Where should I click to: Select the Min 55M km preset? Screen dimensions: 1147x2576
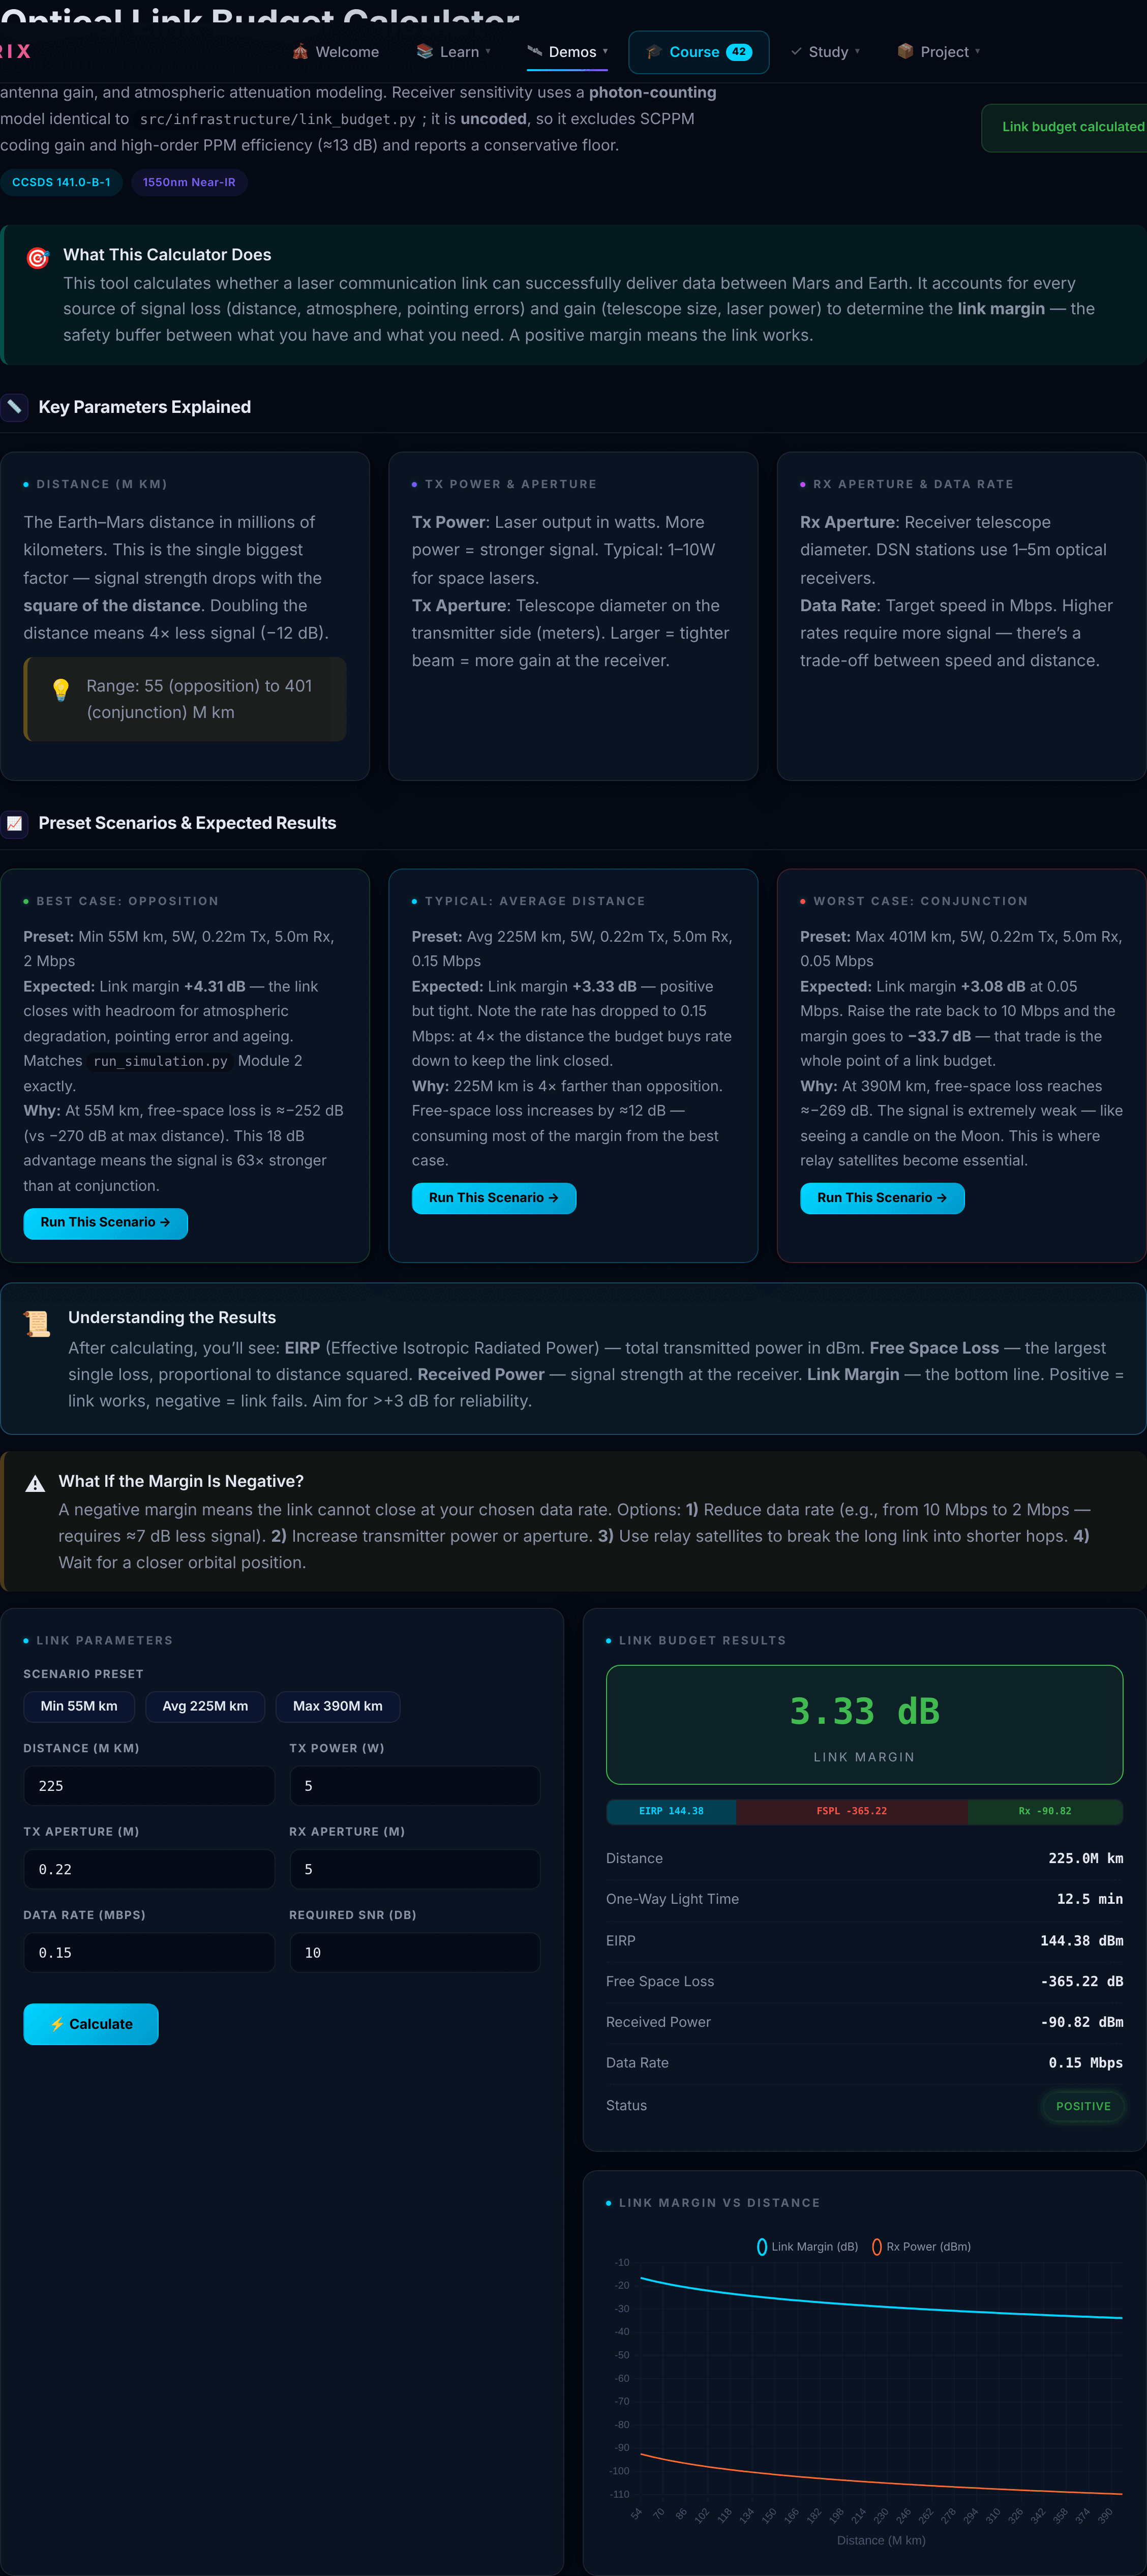79,1706
